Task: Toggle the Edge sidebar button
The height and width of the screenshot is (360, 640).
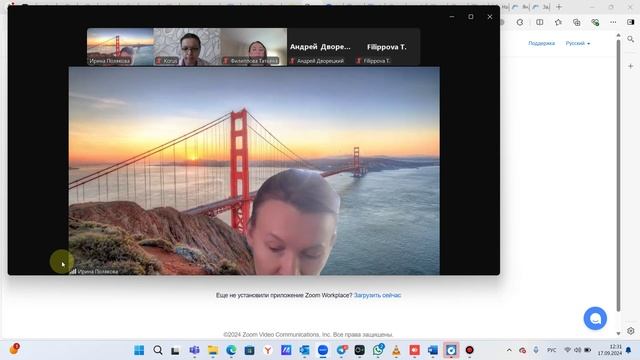Action: pyautogui.click(x=631, y=22)
